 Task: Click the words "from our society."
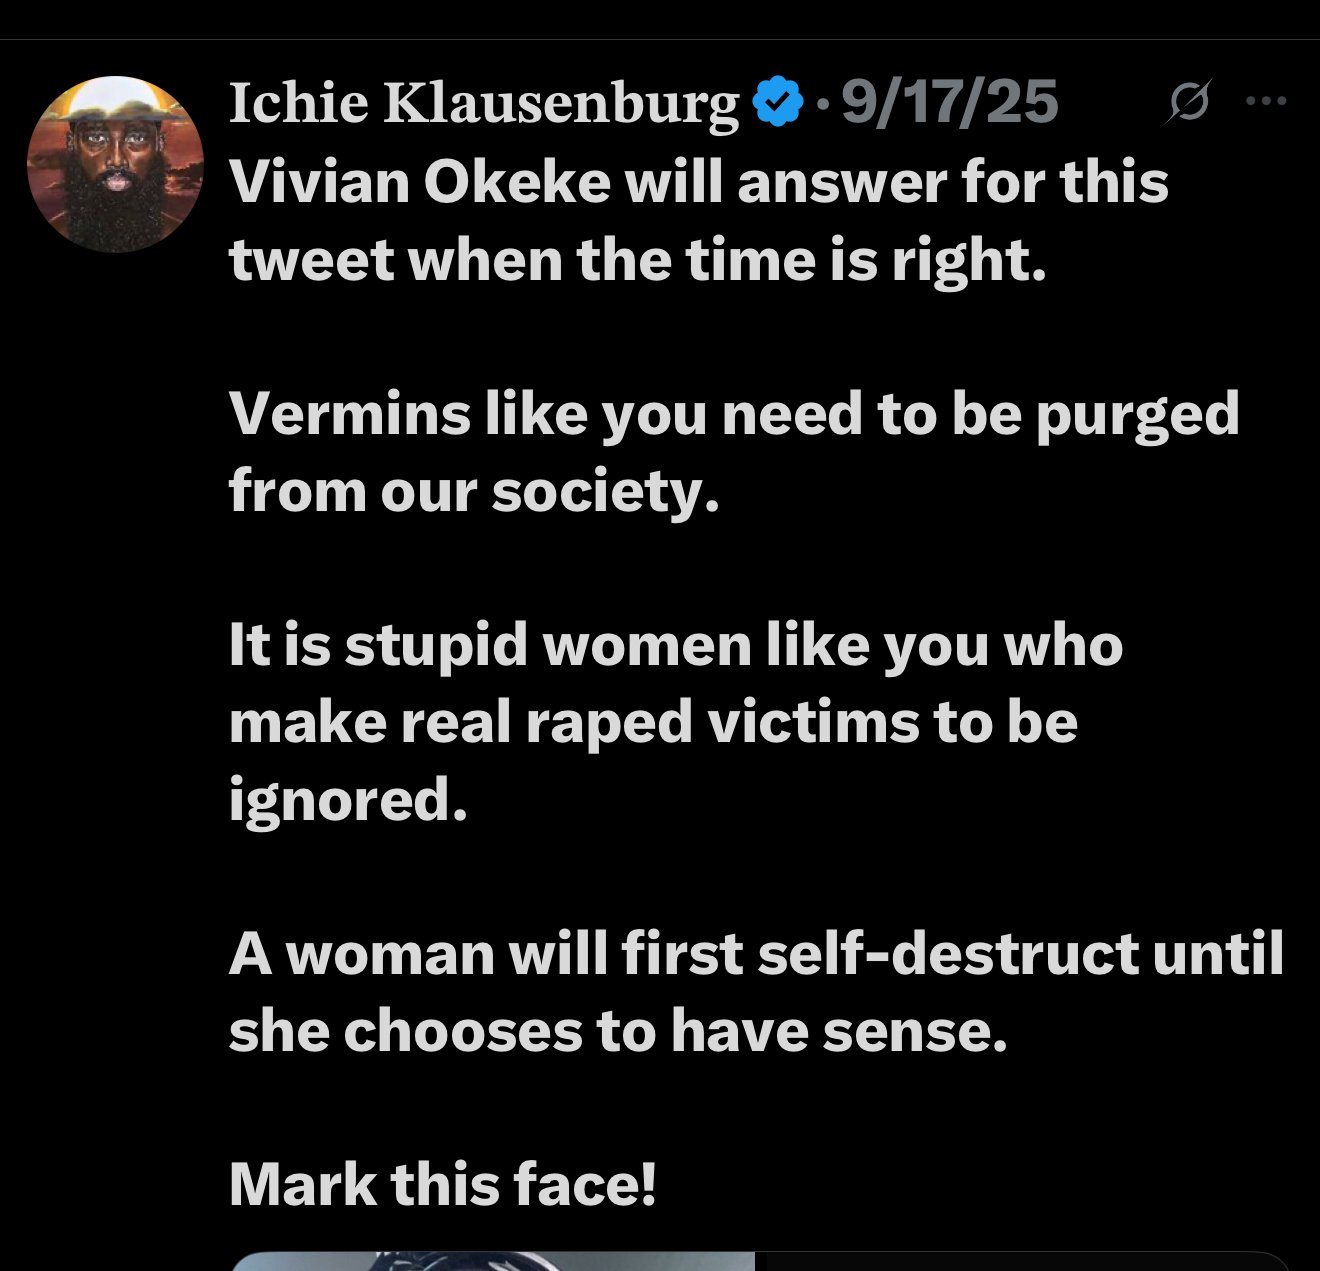474,491
